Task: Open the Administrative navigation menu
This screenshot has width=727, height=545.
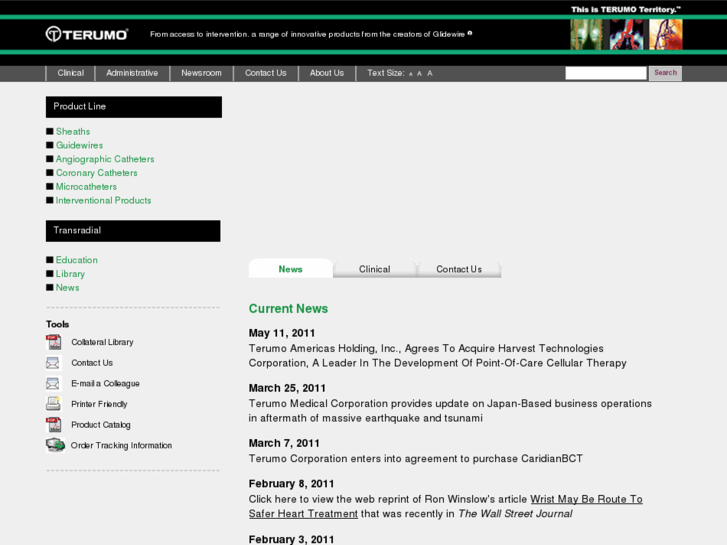Action: [x=132, y=73]
